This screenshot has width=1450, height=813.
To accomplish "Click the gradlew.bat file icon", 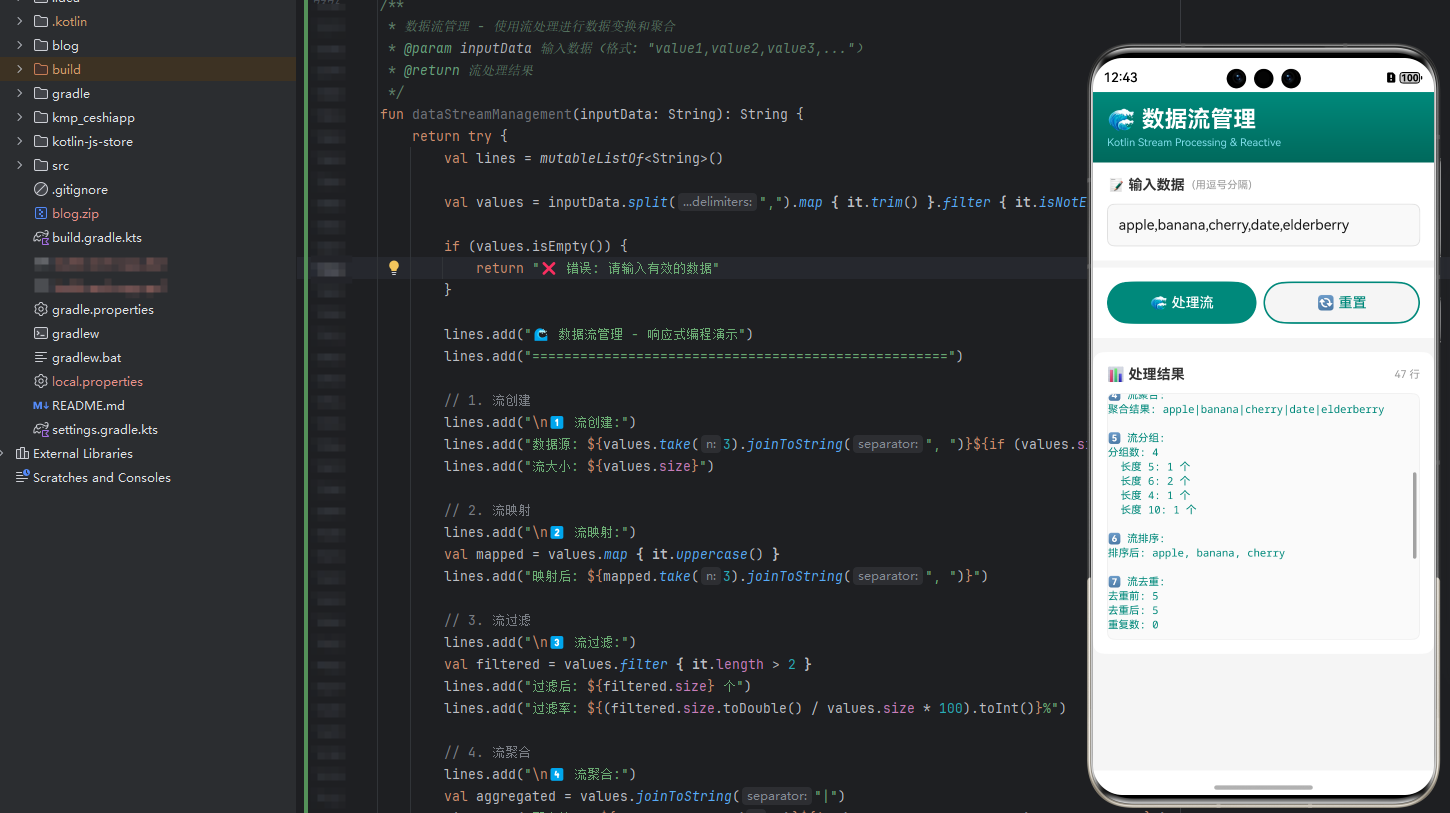I will click(x=41, y=357).
